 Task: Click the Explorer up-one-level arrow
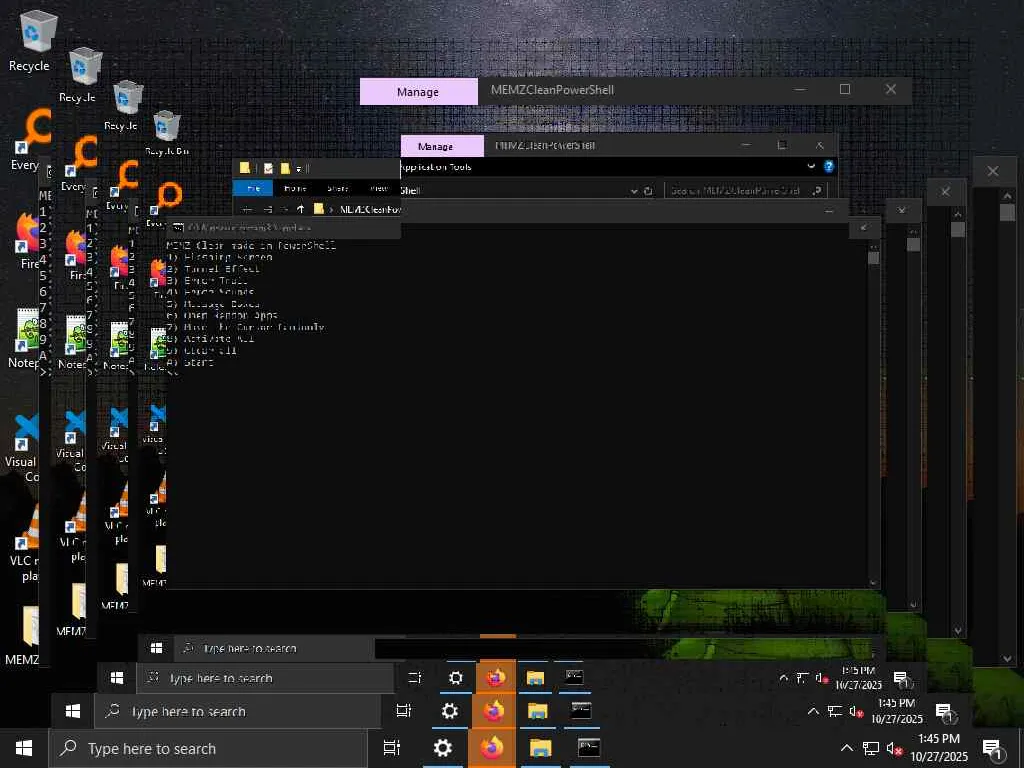[x=300, y=209]
